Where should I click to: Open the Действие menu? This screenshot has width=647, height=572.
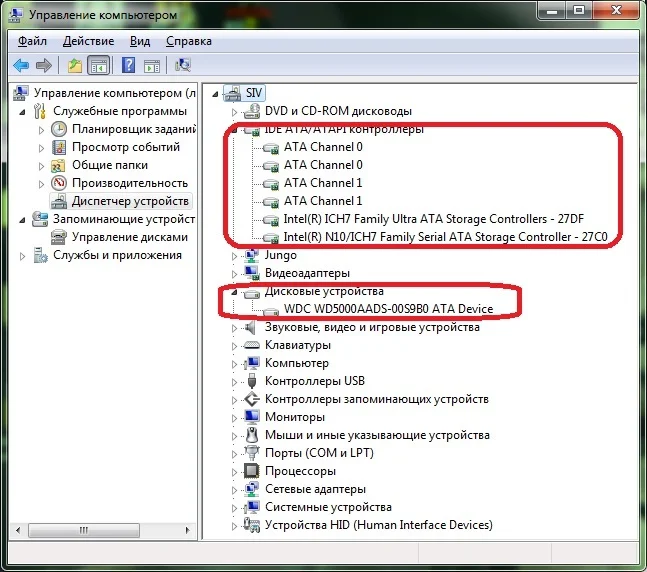pos(88,41)
